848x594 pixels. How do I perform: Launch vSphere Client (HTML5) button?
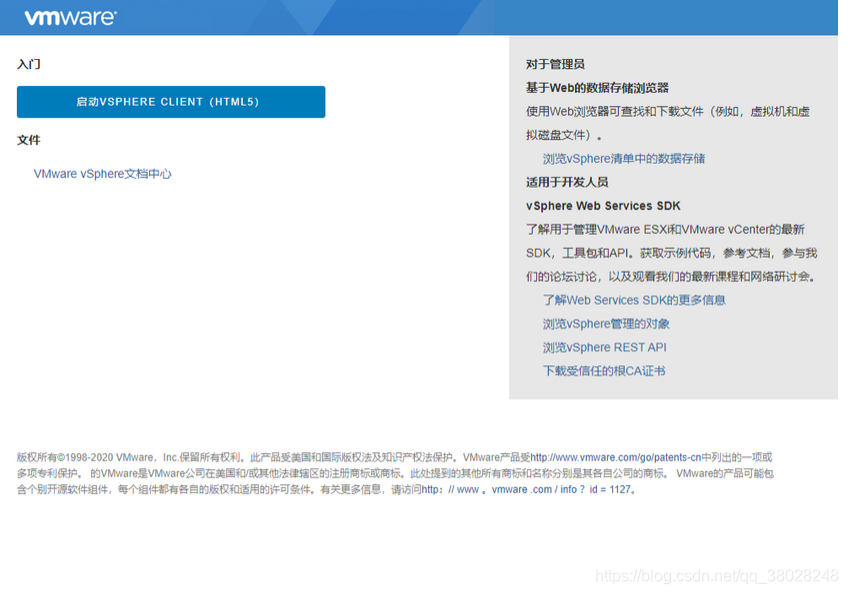171,102
